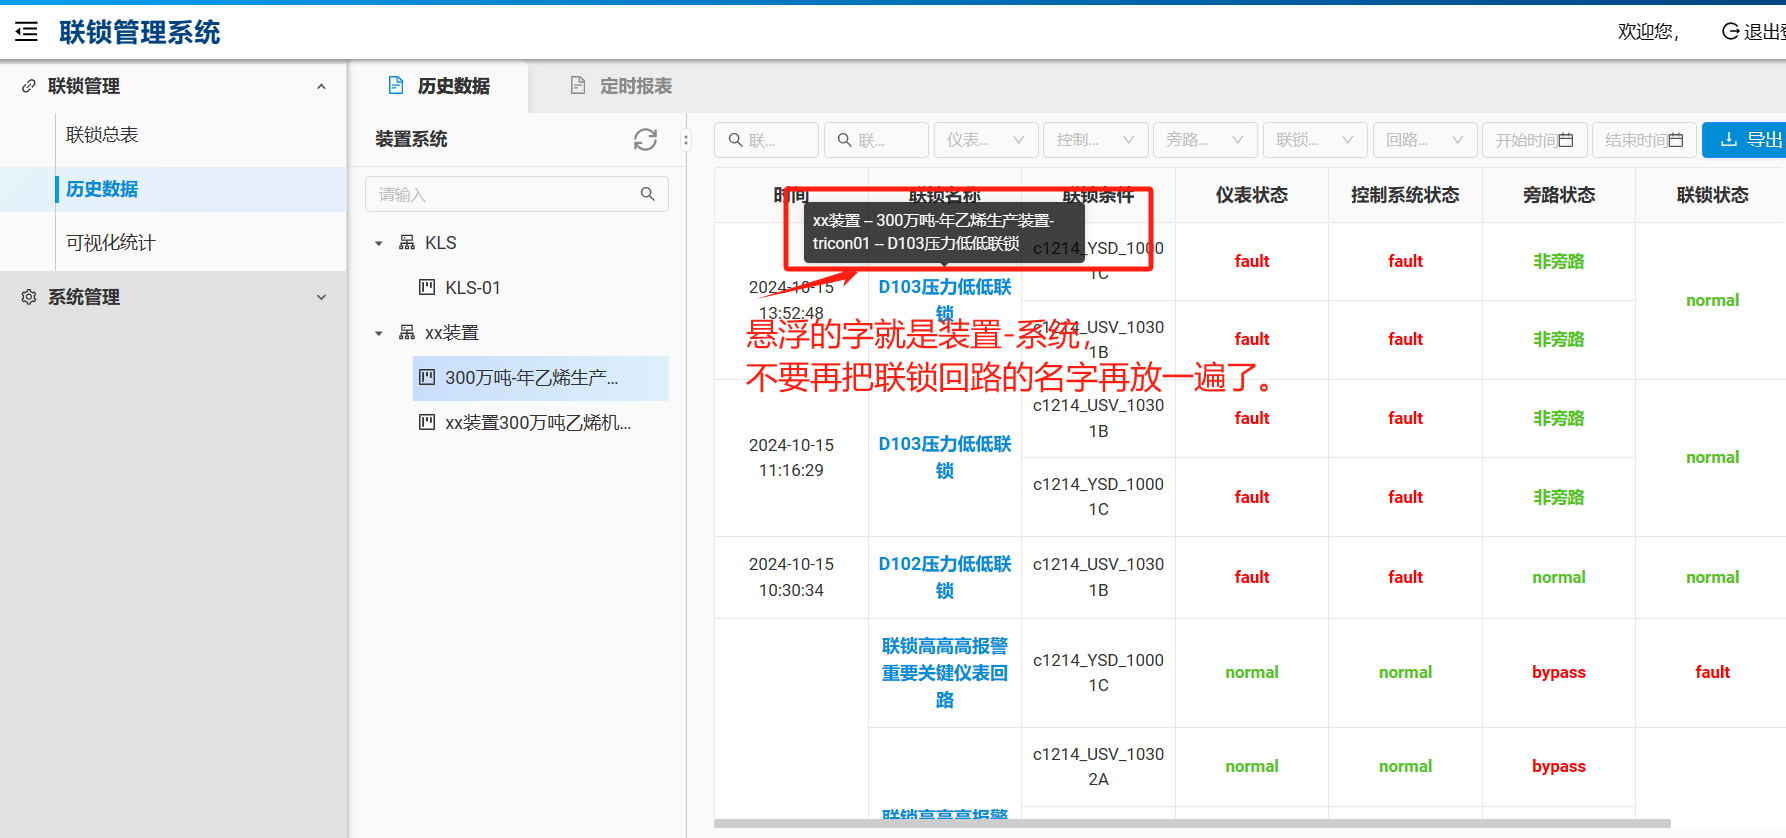The image size is (1786, 838).
Task: Click calendar icon in 开始时间 field
Action: click(1566, 140)
